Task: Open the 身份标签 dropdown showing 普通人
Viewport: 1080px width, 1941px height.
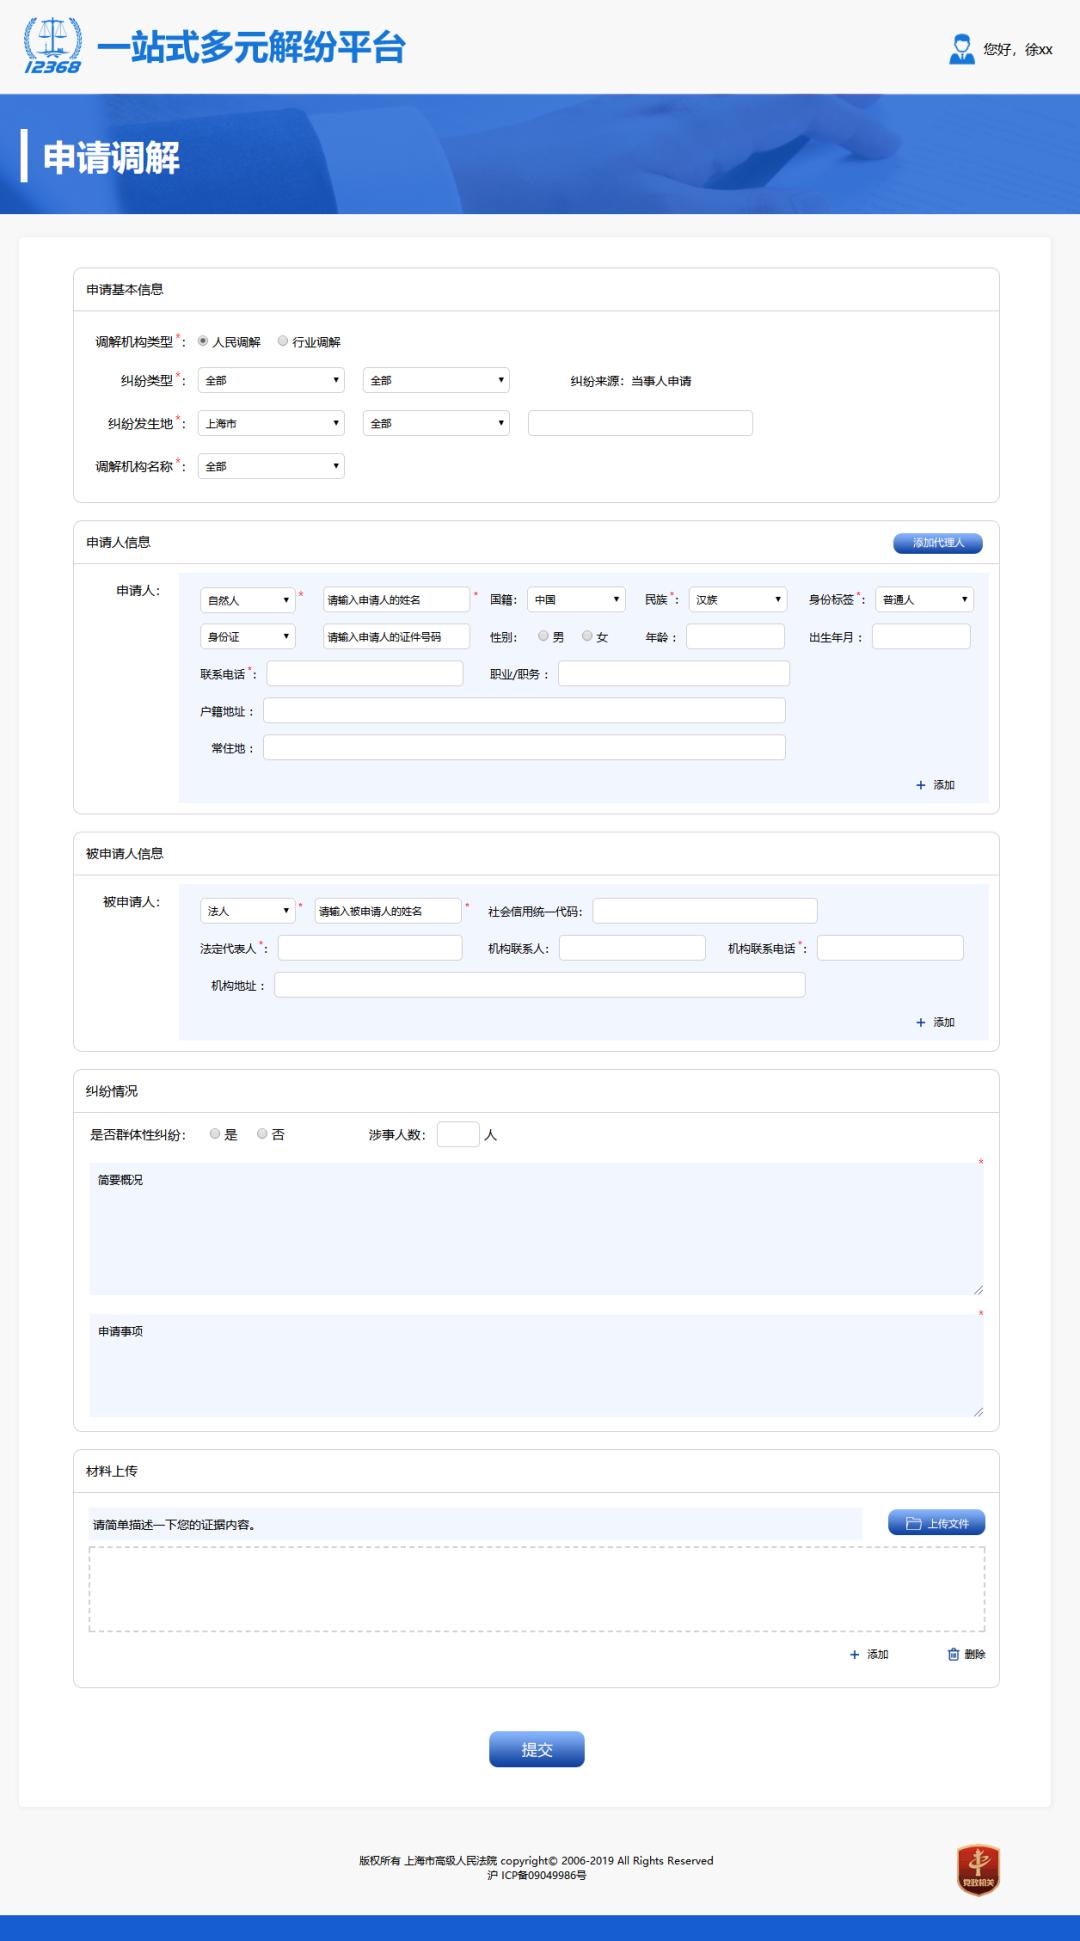Action: pyautogui.click(x=924, y=600)
